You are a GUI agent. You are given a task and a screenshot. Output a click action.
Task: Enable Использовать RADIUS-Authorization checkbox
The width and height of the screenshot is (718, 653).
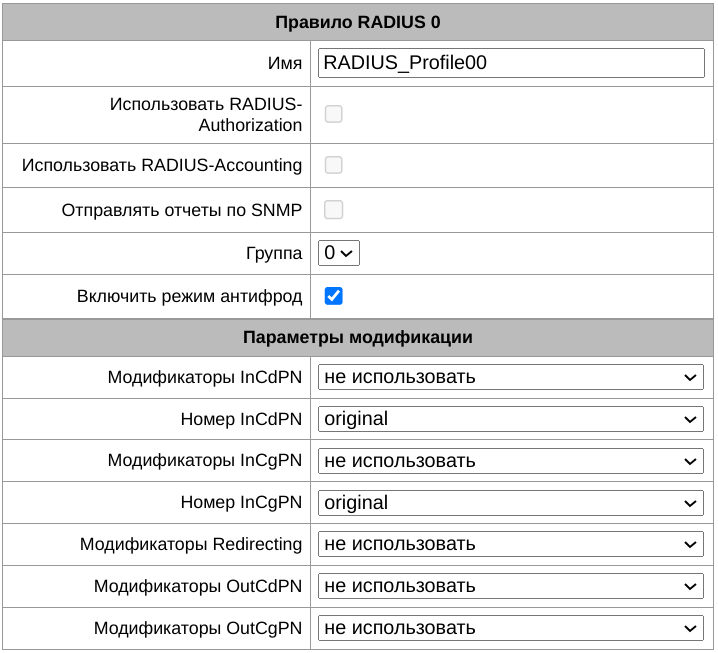(x=334, y=114)
